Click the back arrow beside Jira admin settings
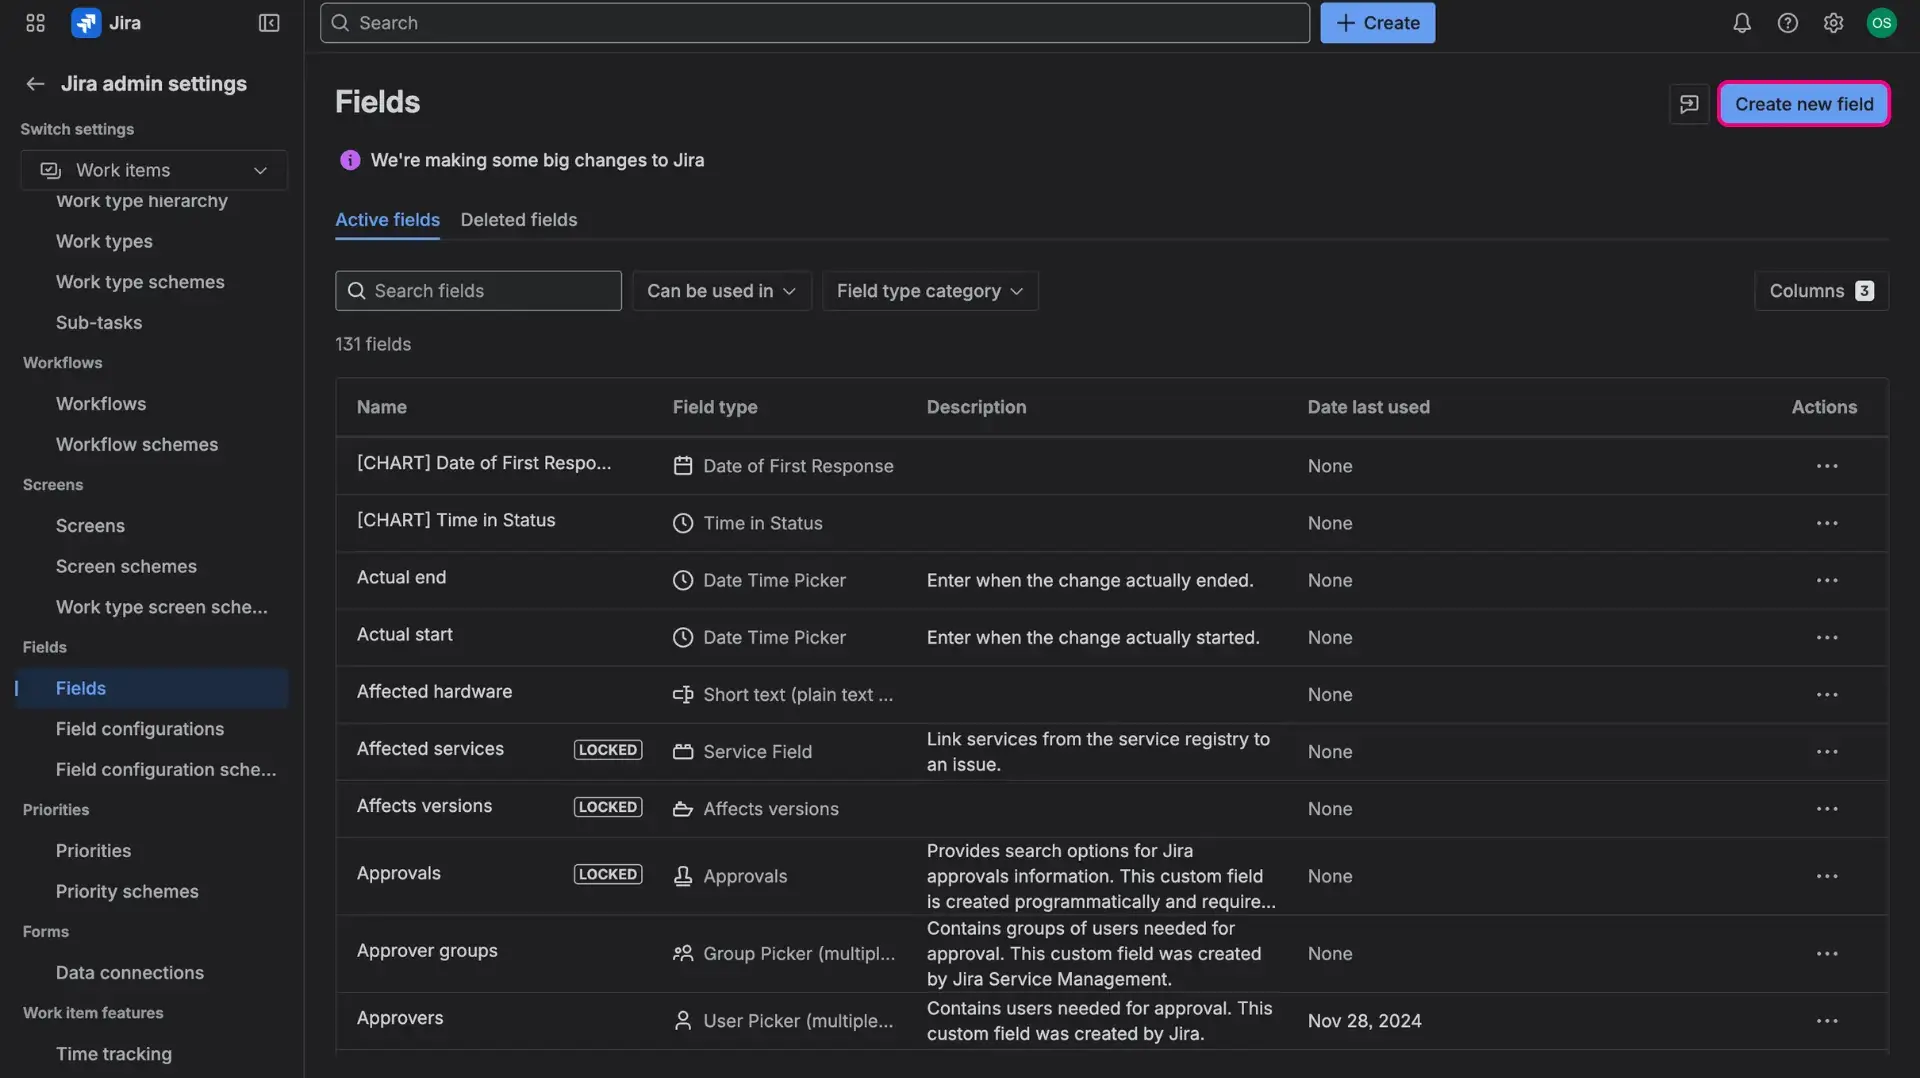Screen dimensions: 1920x1078 34,83
